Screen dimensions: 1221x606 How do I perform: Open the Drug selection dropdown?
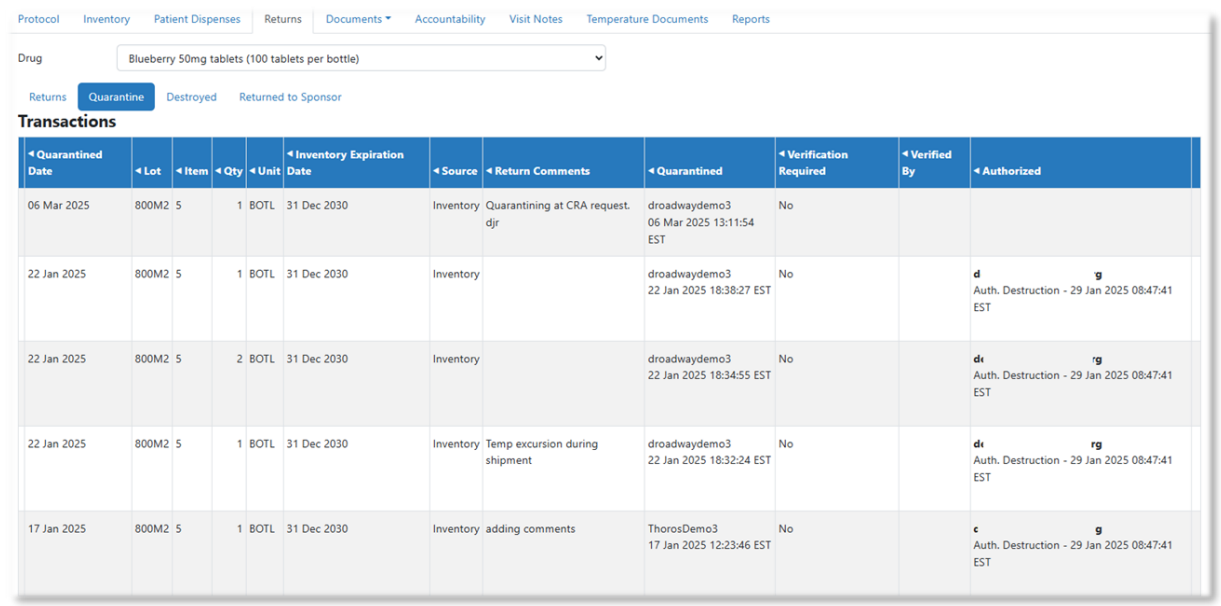(361, 59)
